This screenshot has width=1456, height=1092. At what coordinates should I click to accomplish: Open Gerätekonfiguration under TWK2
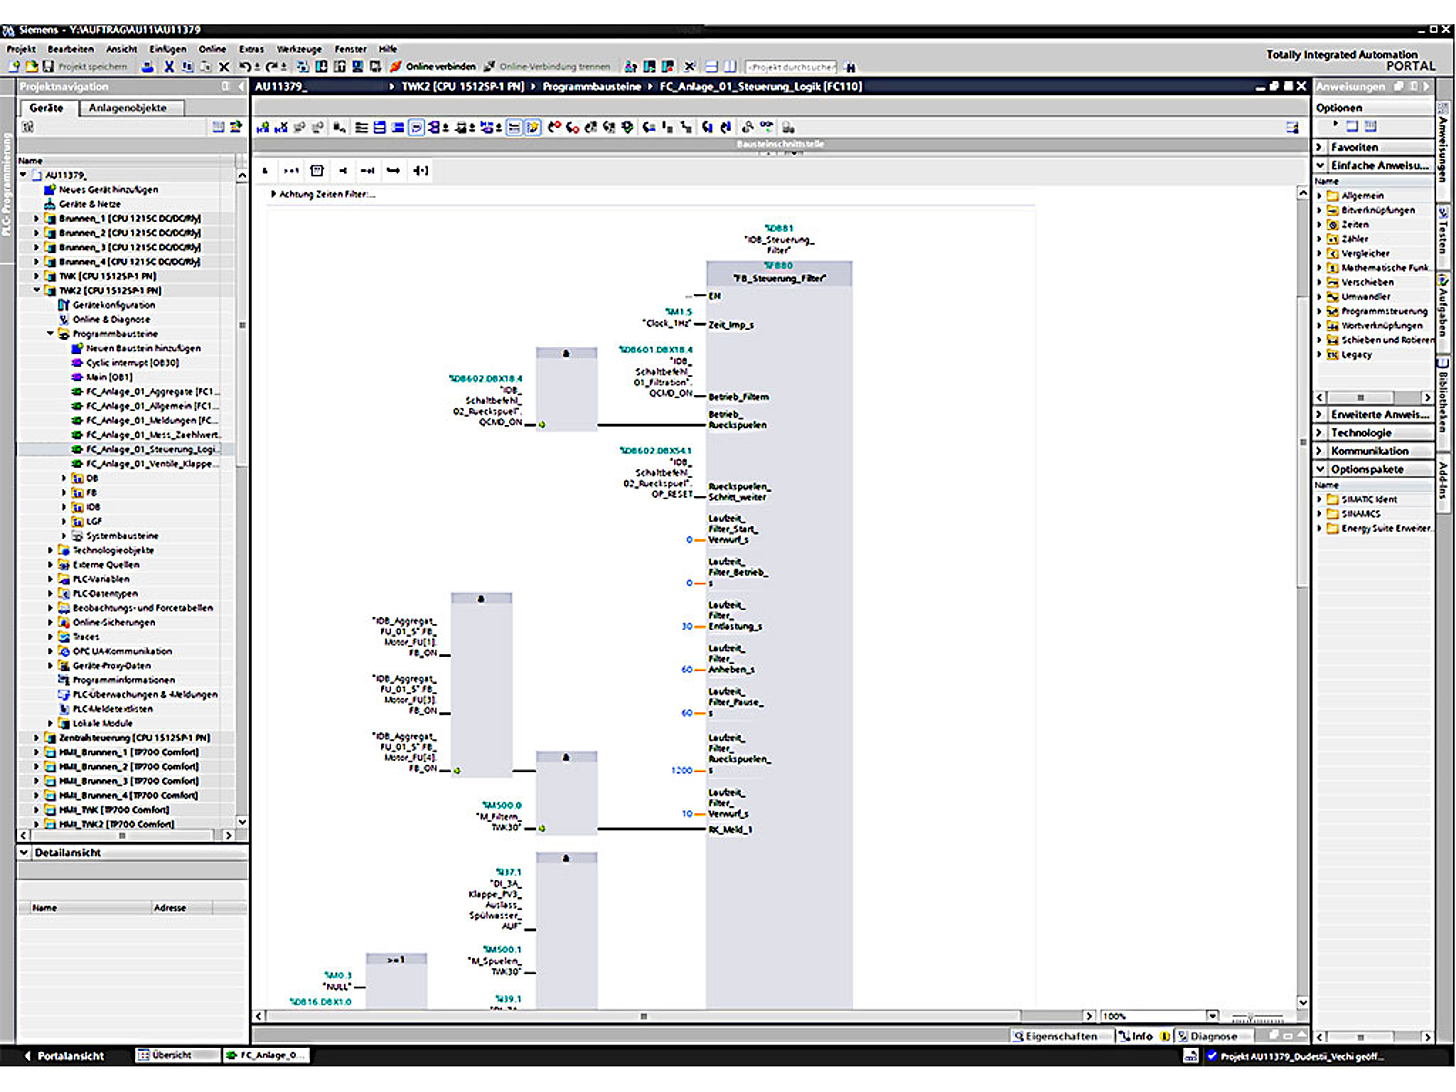pyautogui.click(x=113, y=305)
